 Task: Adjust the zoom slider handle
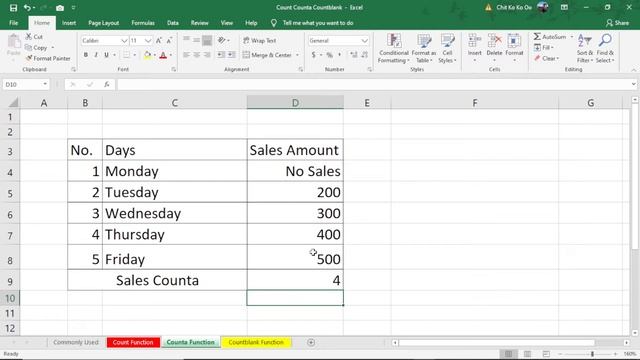(592, 354)
